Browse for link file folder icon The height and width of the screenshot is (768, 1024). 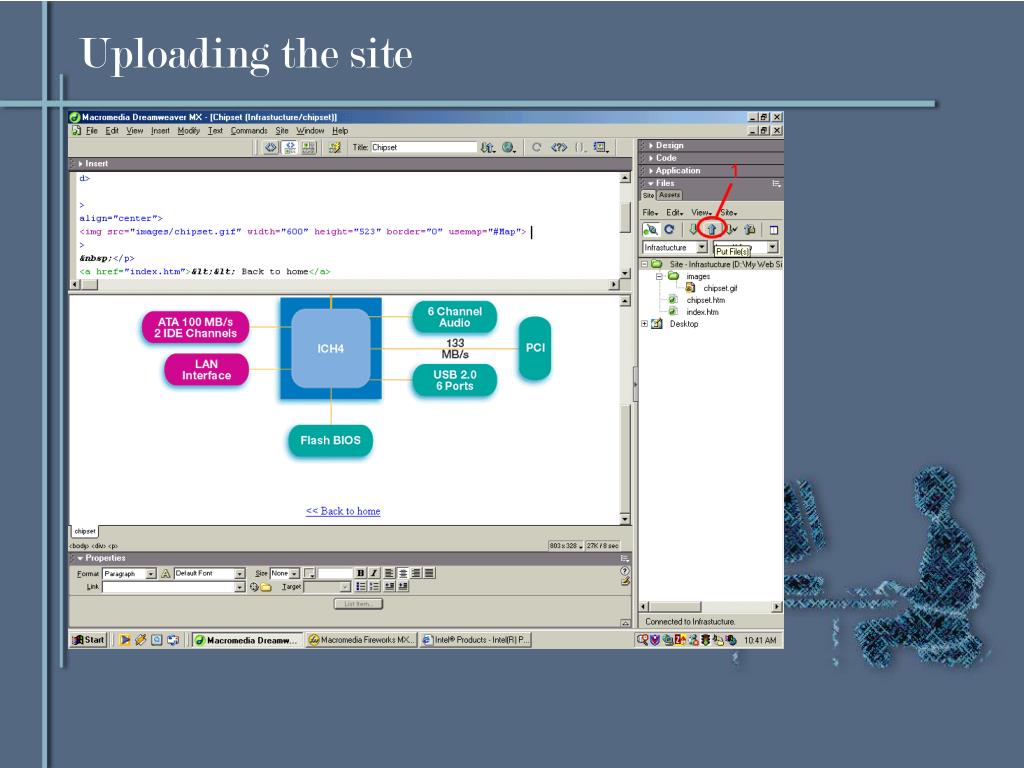266,587
